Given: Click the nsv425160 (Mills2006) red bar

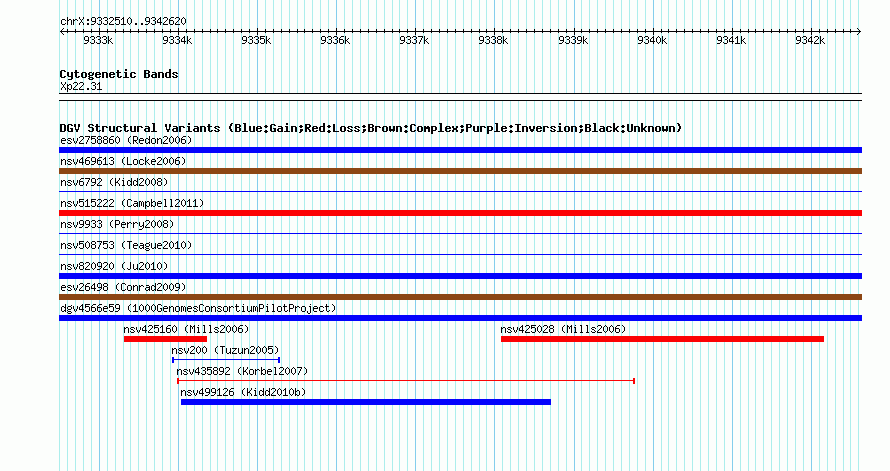Looking at the screenshot, I should [x=165, y=339].
